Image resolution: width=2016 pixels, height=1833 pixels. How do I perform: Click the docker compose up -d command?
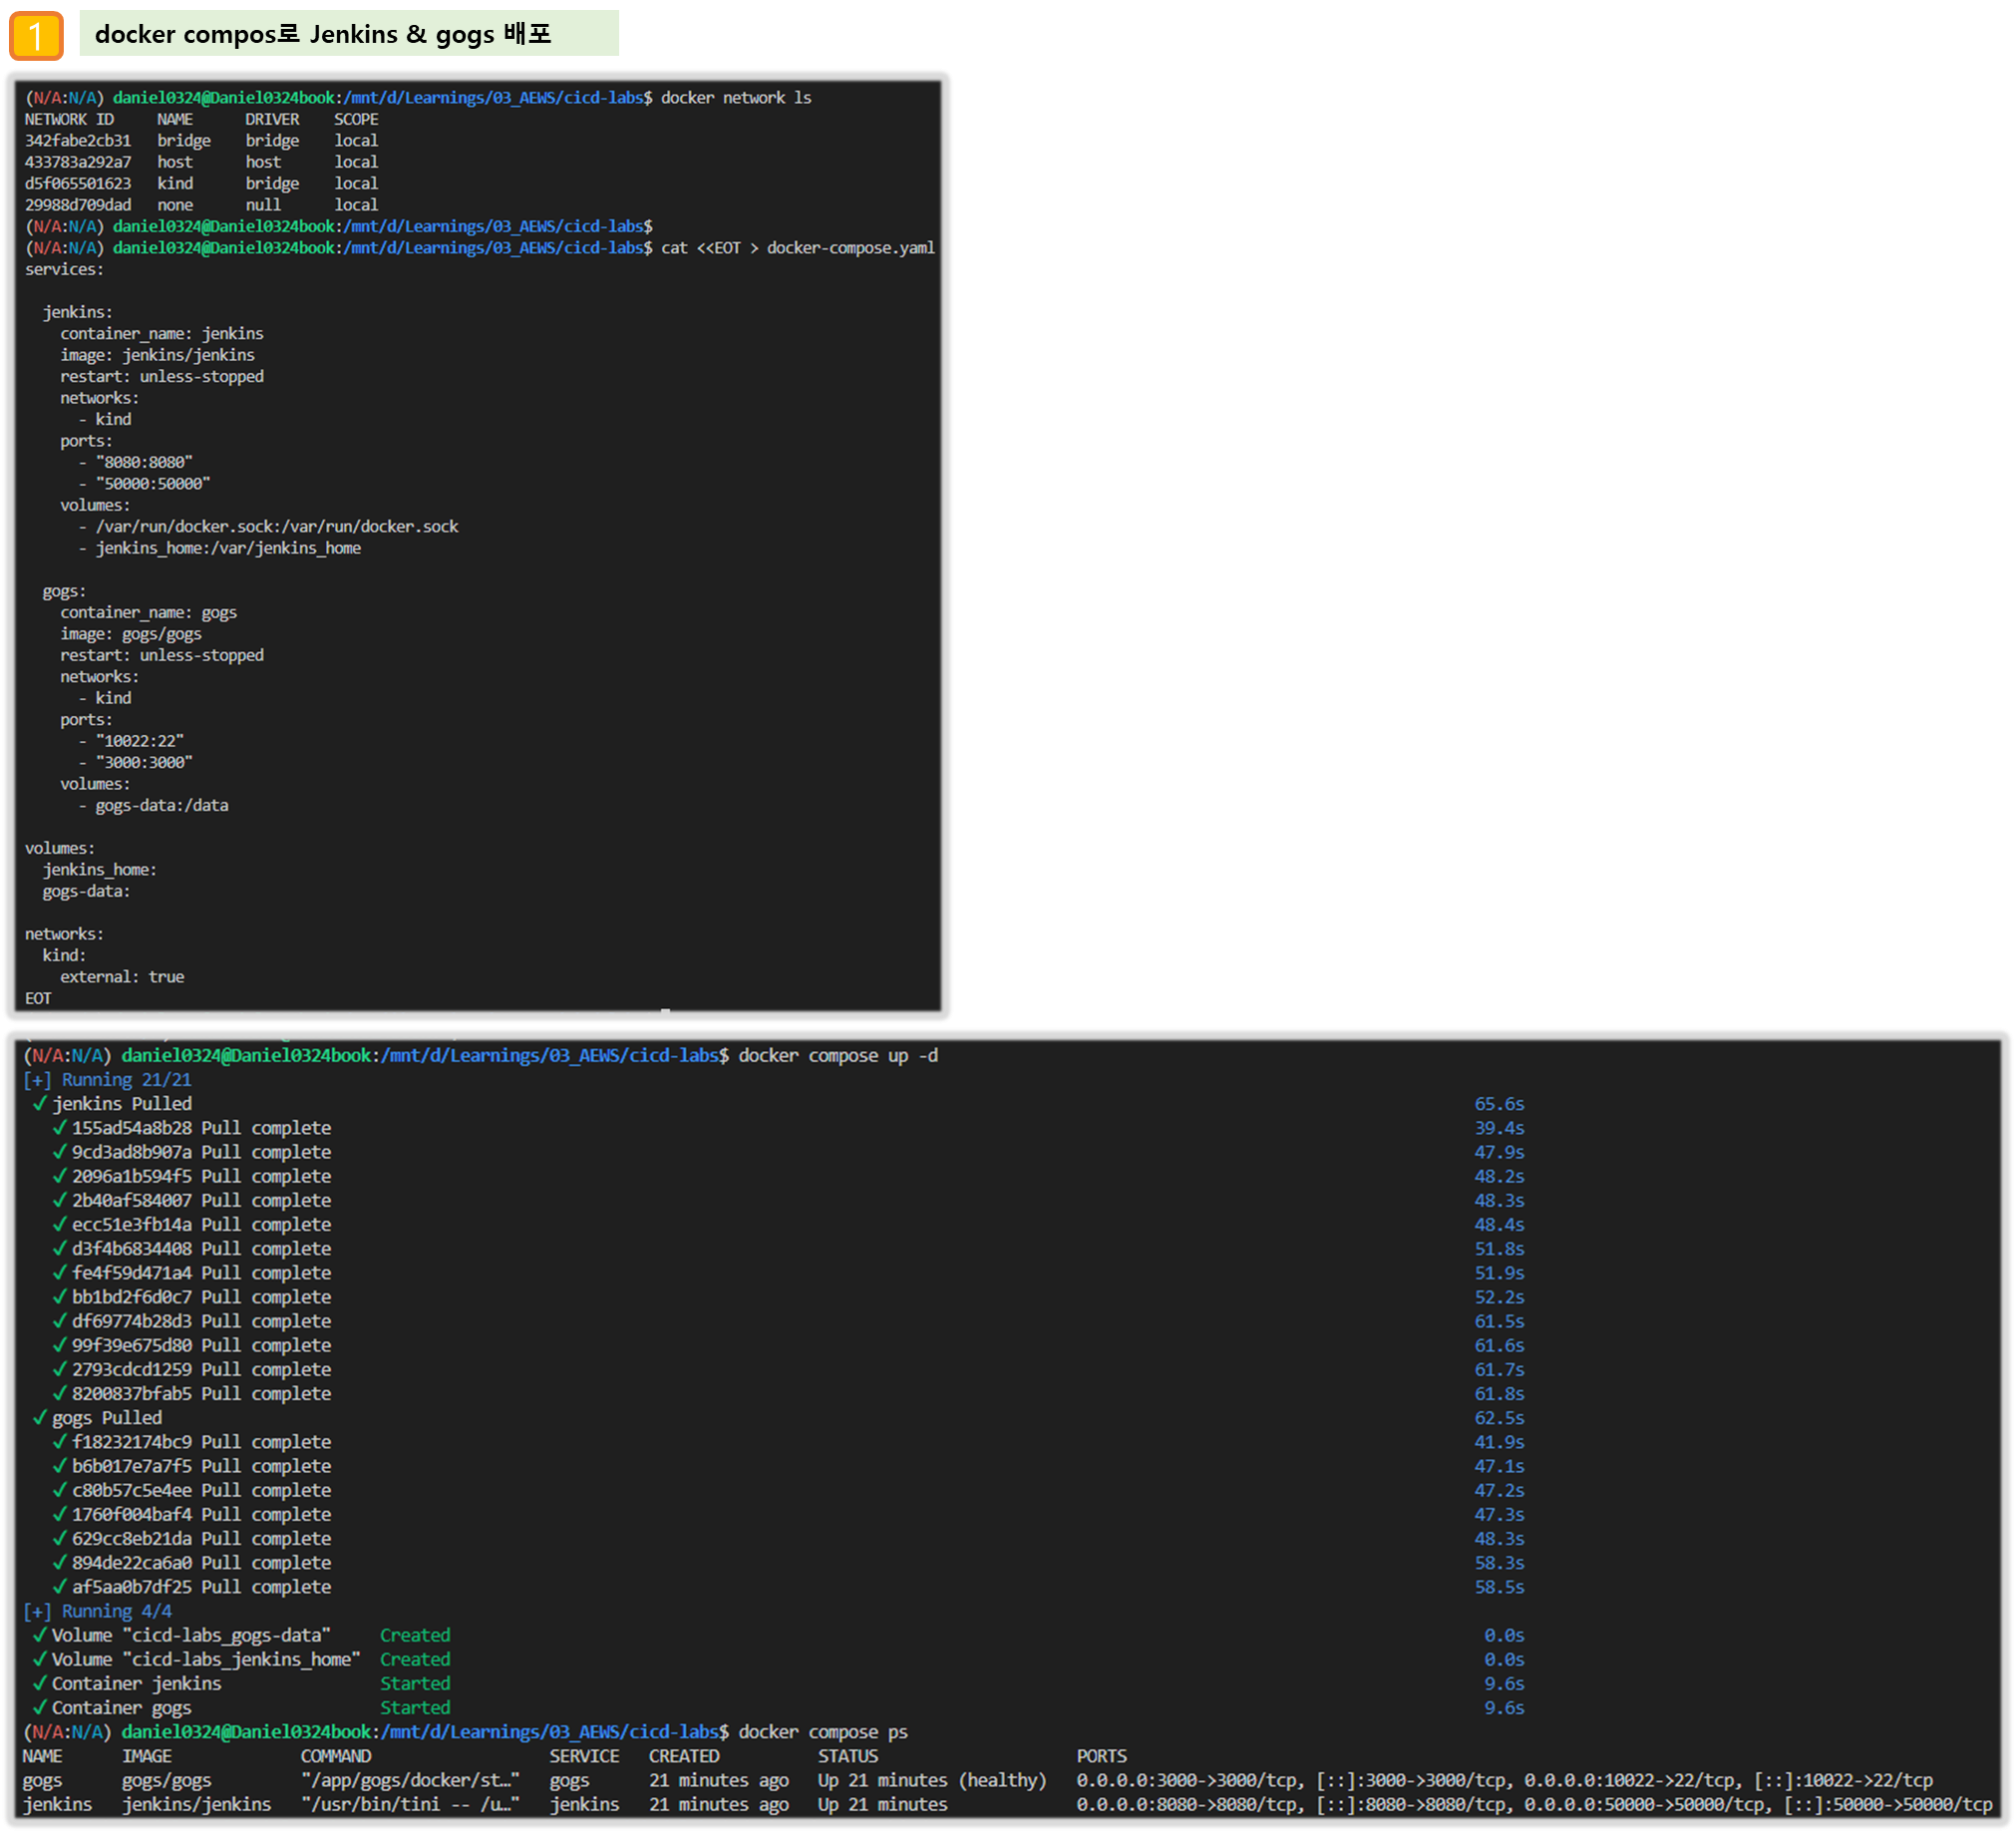point(838,1055)
